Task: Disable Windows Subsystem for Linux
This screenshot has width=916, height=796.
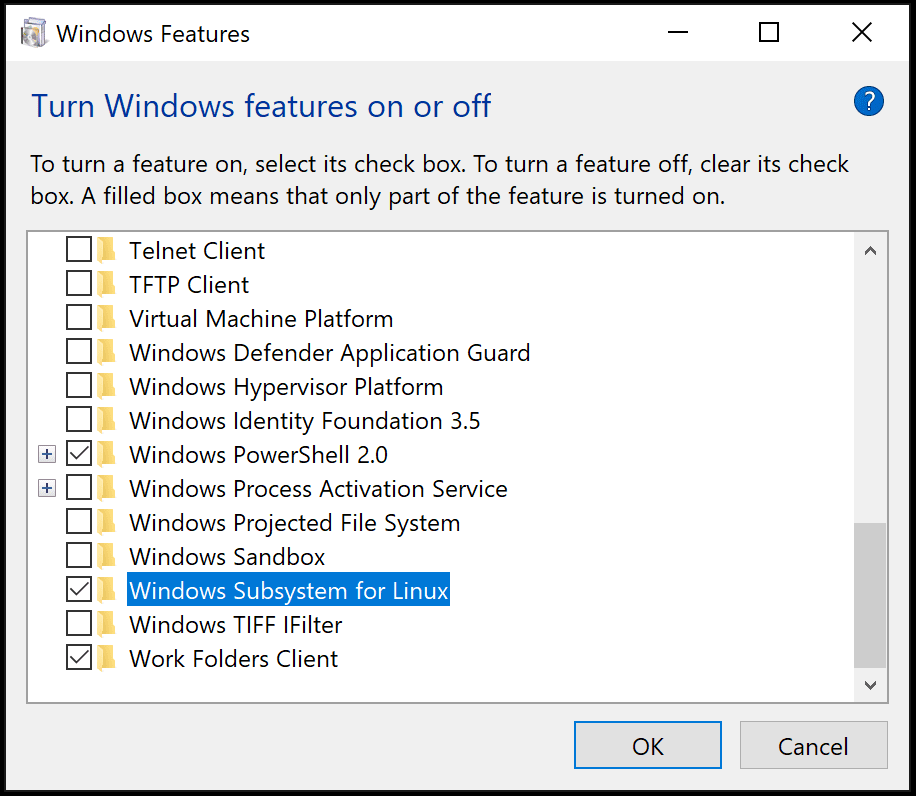Action: pos(79,590)
